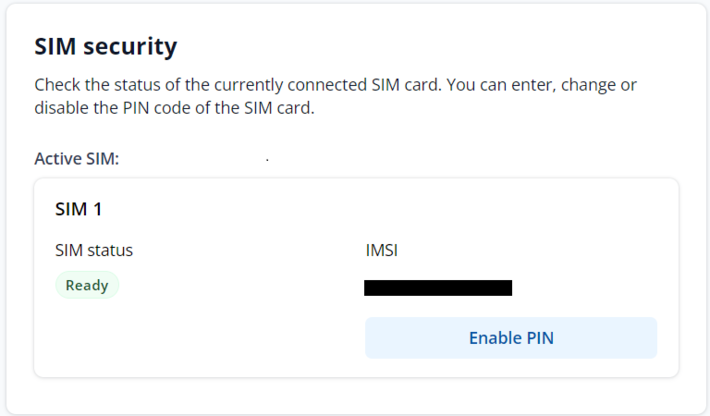The height and width of the screenshot is (416, 710).
Task: Click the text line starting with disable the PIN
Action: point(174,108)
